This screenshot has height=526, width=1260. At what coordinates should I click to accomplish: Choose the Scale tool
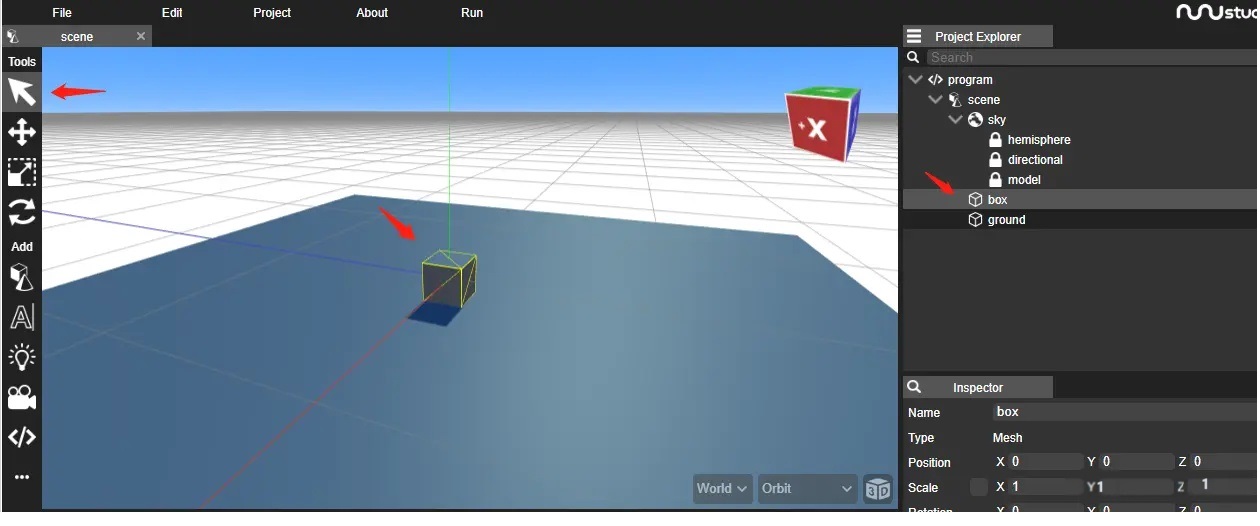(x=22, y=172)
